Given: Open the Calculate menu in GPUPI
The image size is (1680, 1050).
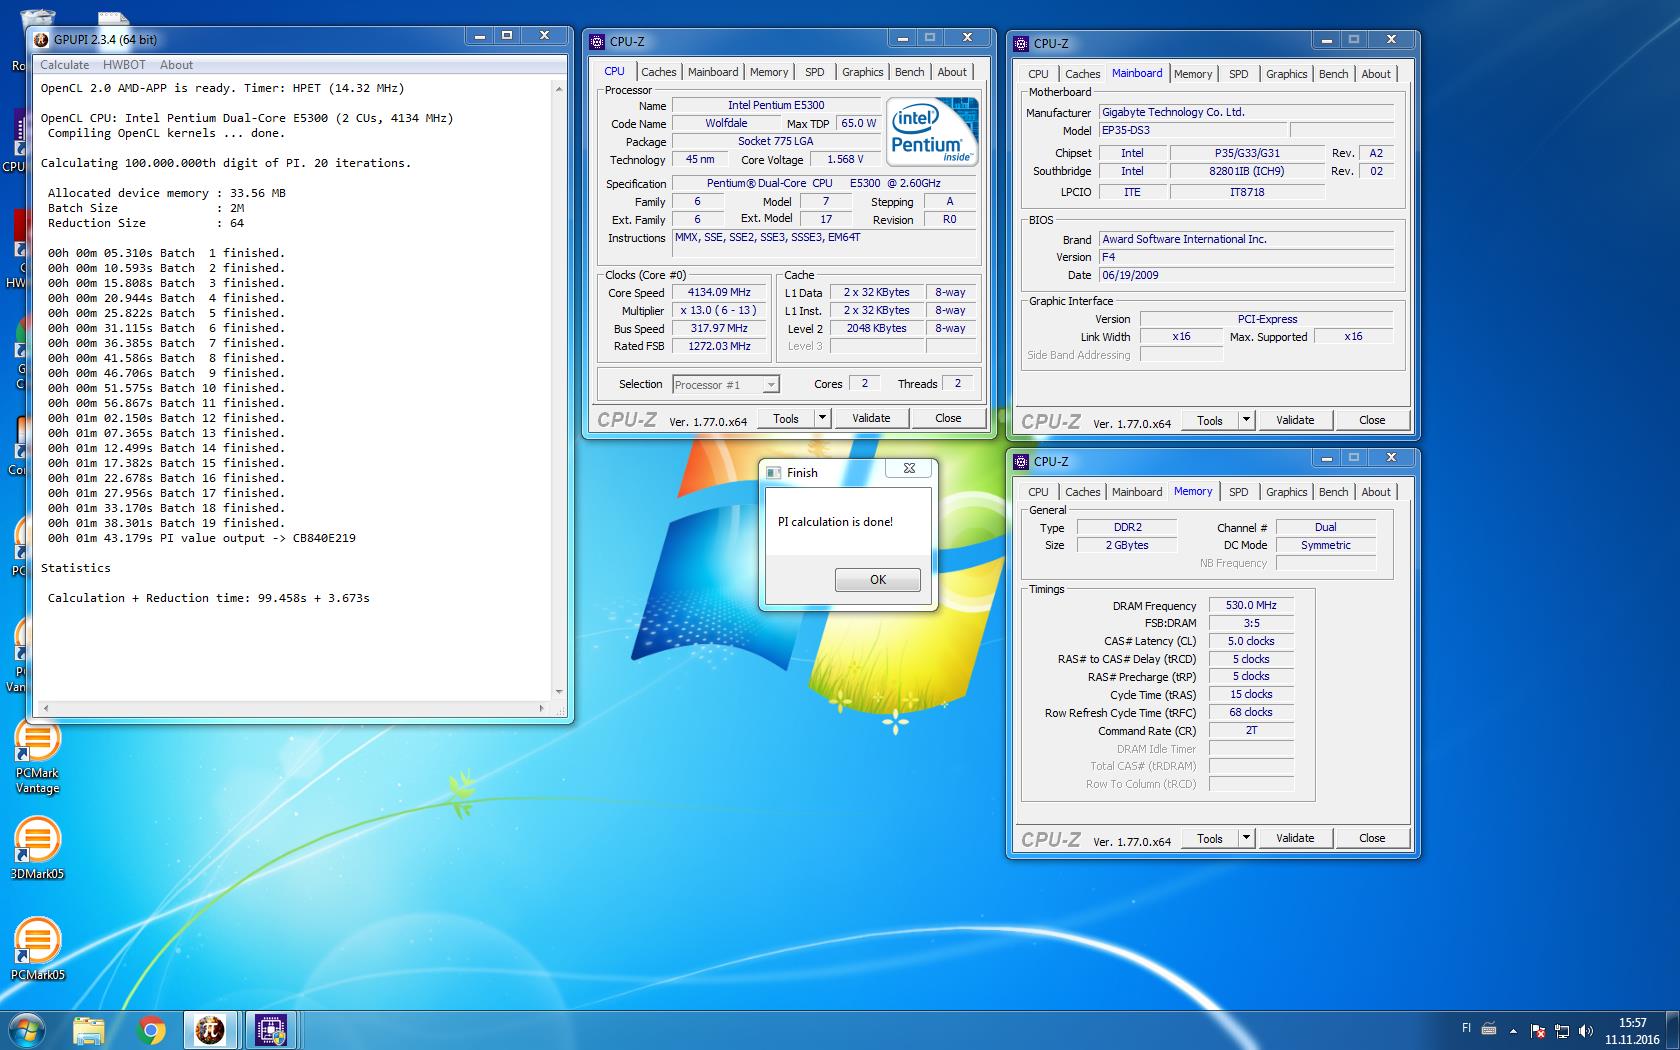Looking at the screenshot, I should (64, 64).
